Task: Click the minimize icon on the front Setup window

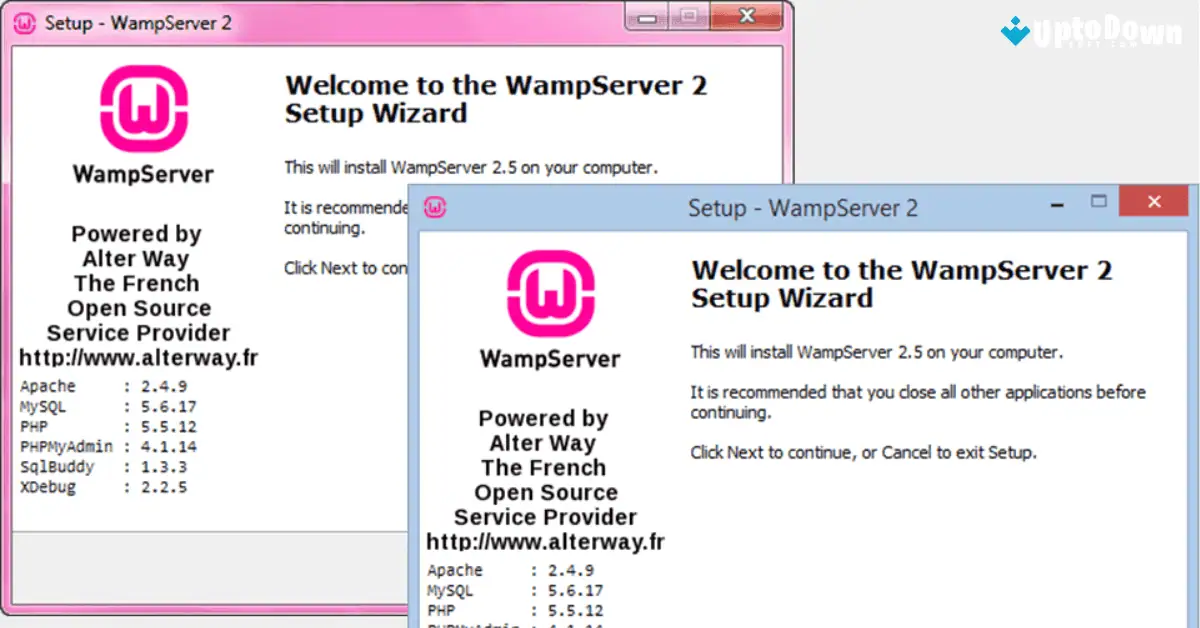Action: [x=1057, y=201]
